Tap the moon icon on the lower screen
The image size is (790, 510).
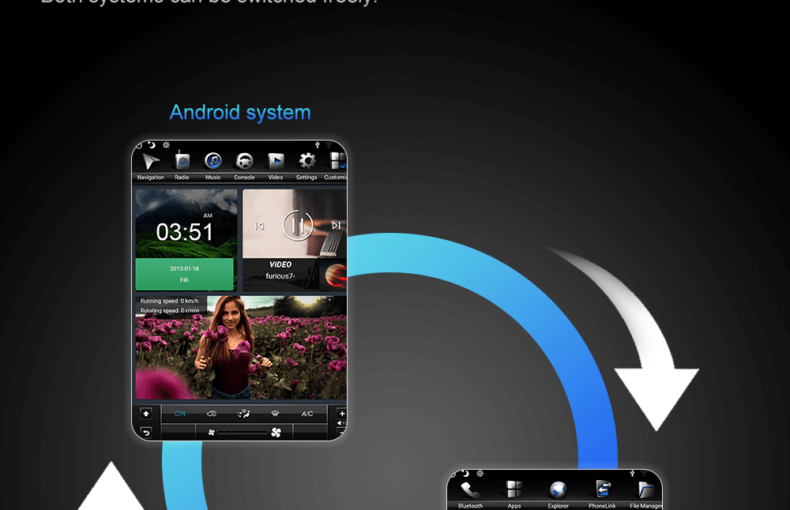[x=466, y=474]
